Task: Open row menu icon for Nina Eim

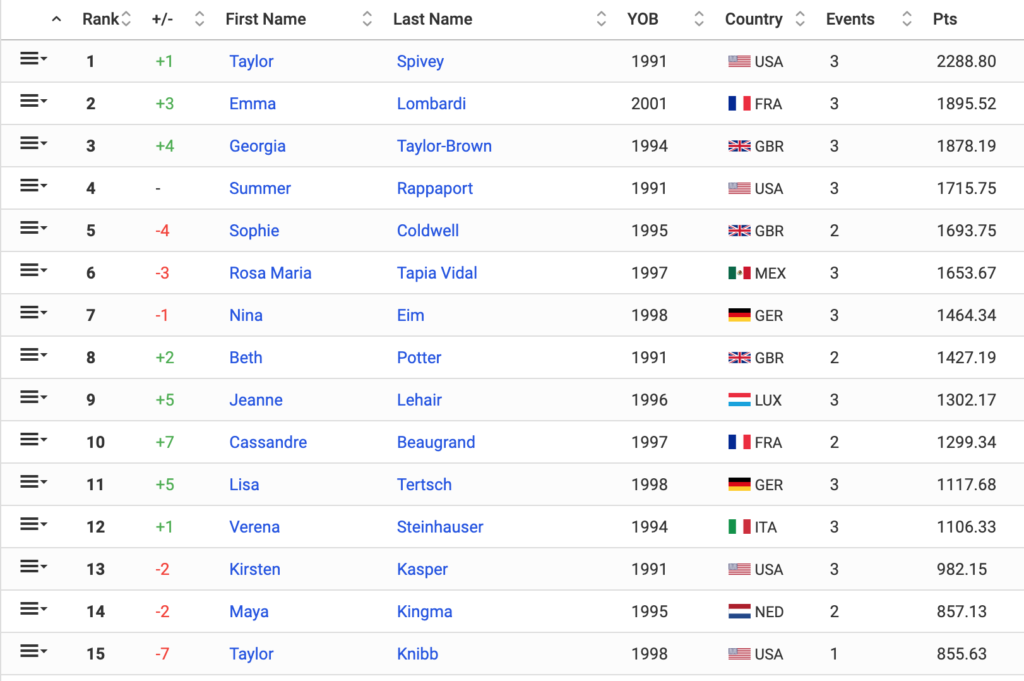Action: coord(33,313)
